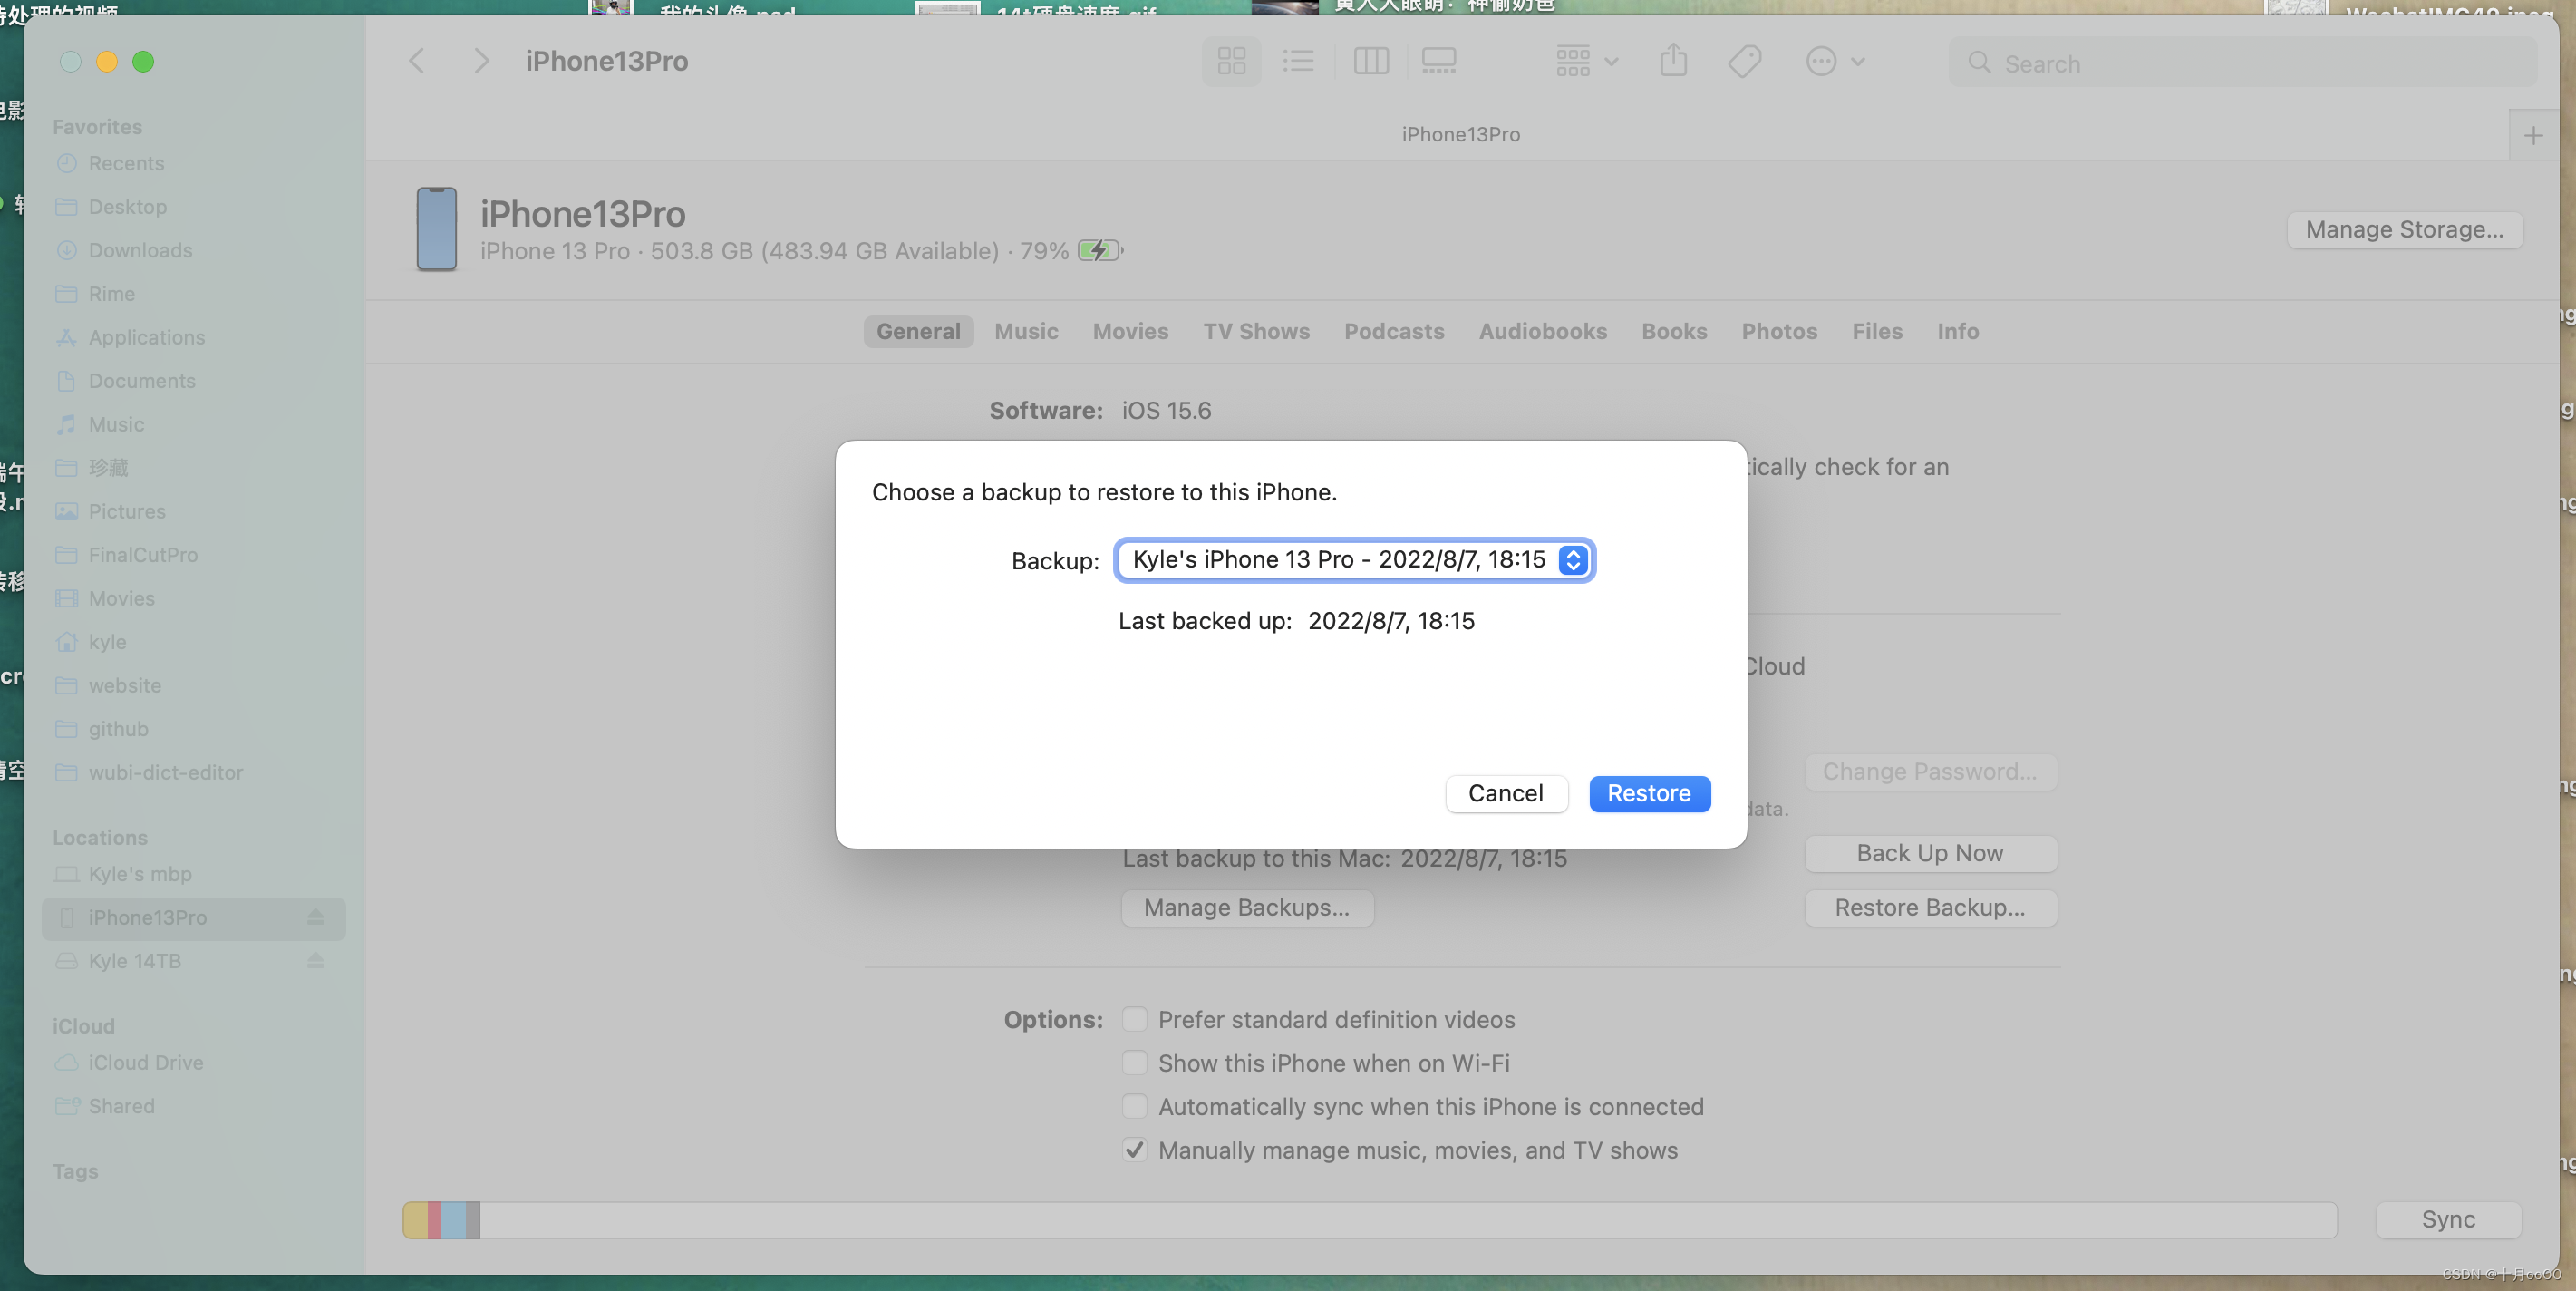Click the blue Restore button
Screen dimensions: 2576x1291
pyautogui.click(x=1649, y=793)
